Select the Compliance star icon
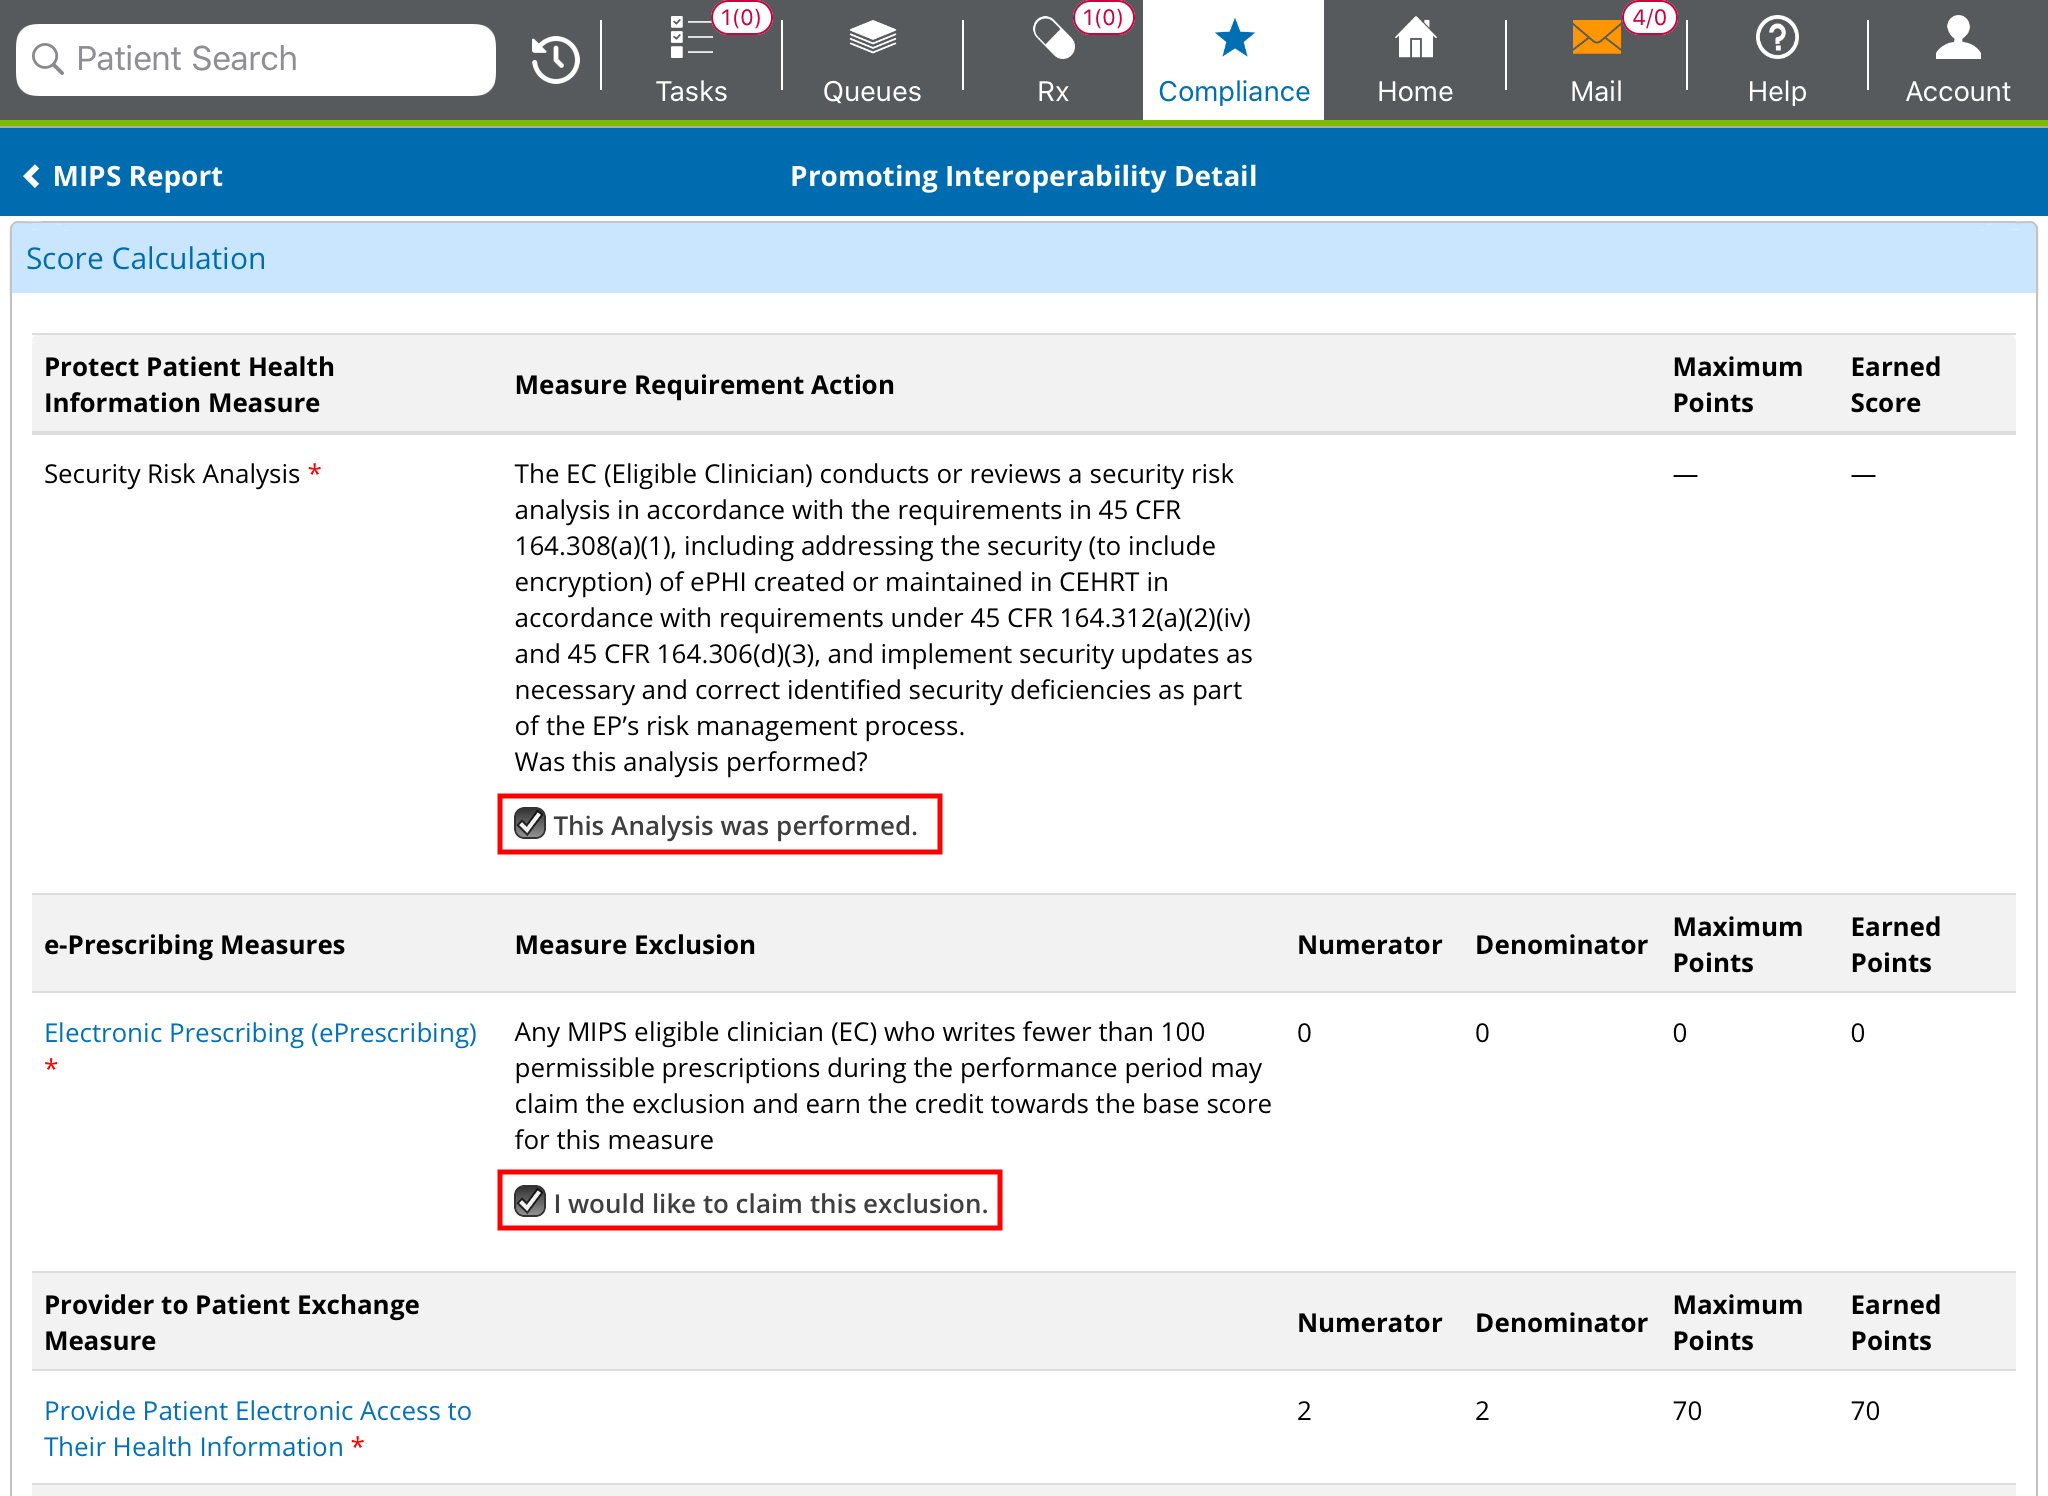Image resolution: width=2048 pixels, height=1496 pixels. tap(1234, 40)
